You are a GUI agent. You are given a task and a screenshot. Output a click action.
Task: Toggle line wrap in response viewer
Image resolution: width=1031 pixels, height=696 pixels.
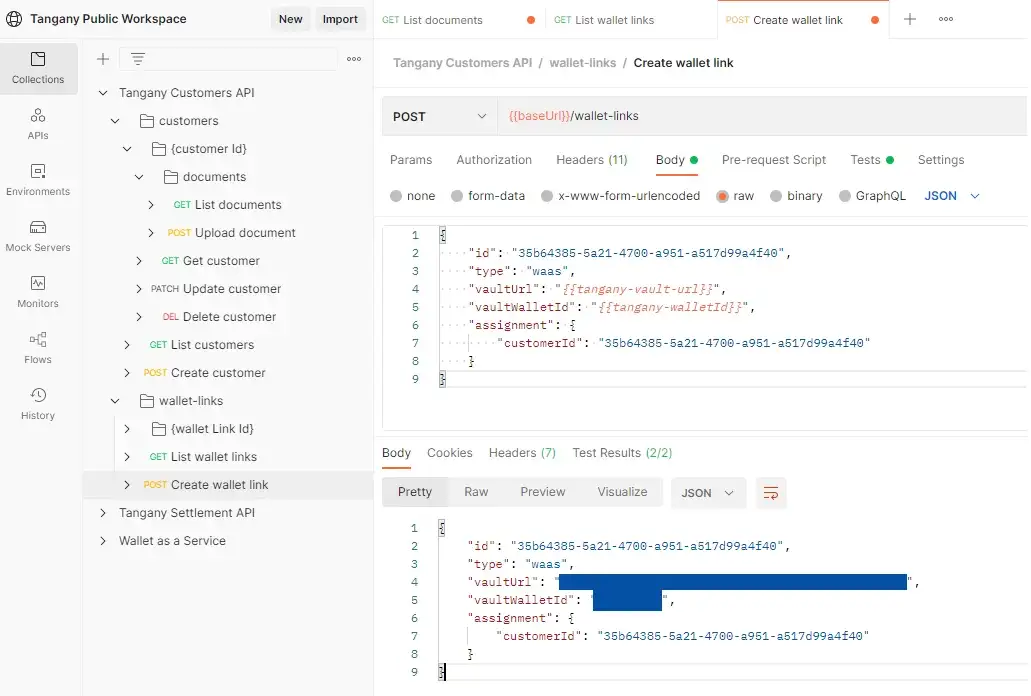[771, 493]
